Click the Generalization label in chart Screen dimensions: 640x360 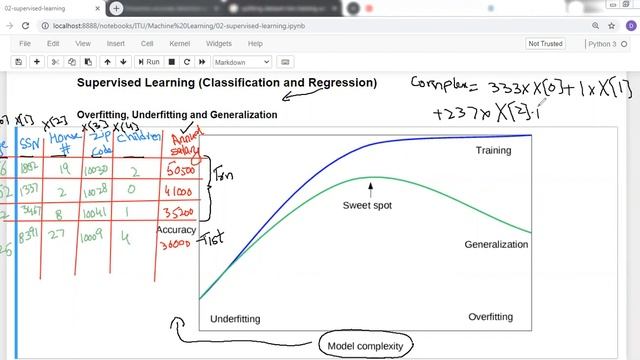(x=496, y=244)
